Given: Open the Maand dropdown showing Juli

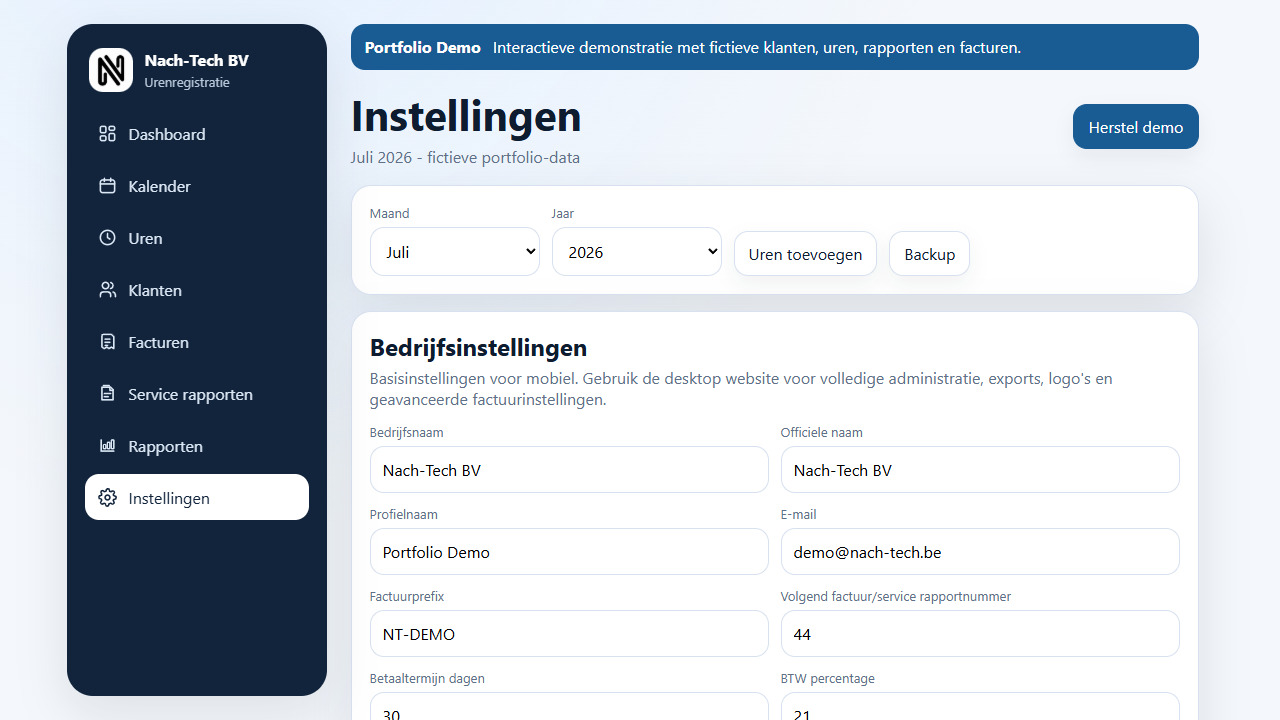Looking at the screenshot, I should point(455,252).
